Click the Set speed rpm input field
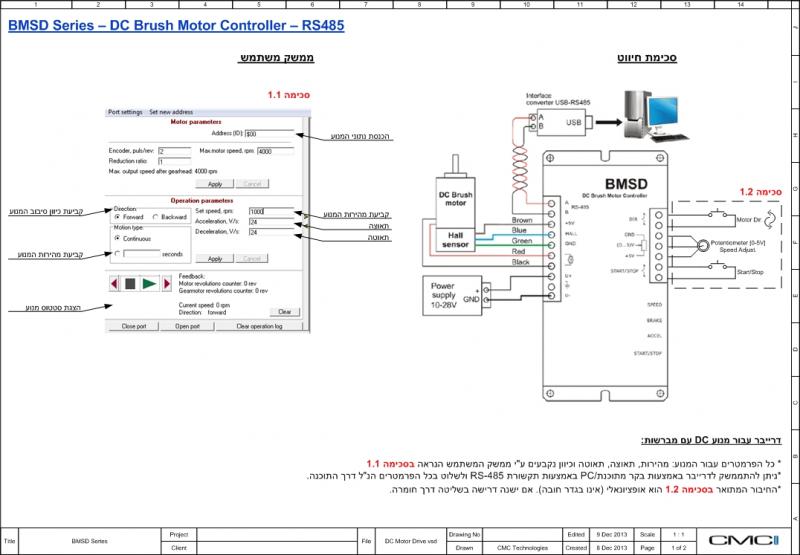The image size is (800, 555). pos(271,211)
